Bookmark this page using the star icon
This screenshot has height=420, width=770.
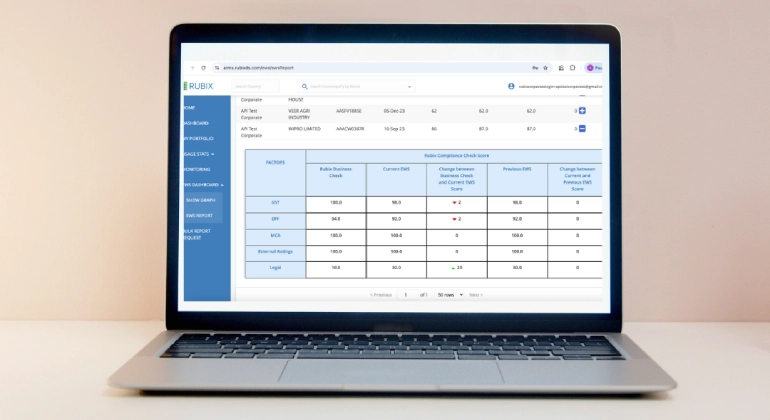545,68
